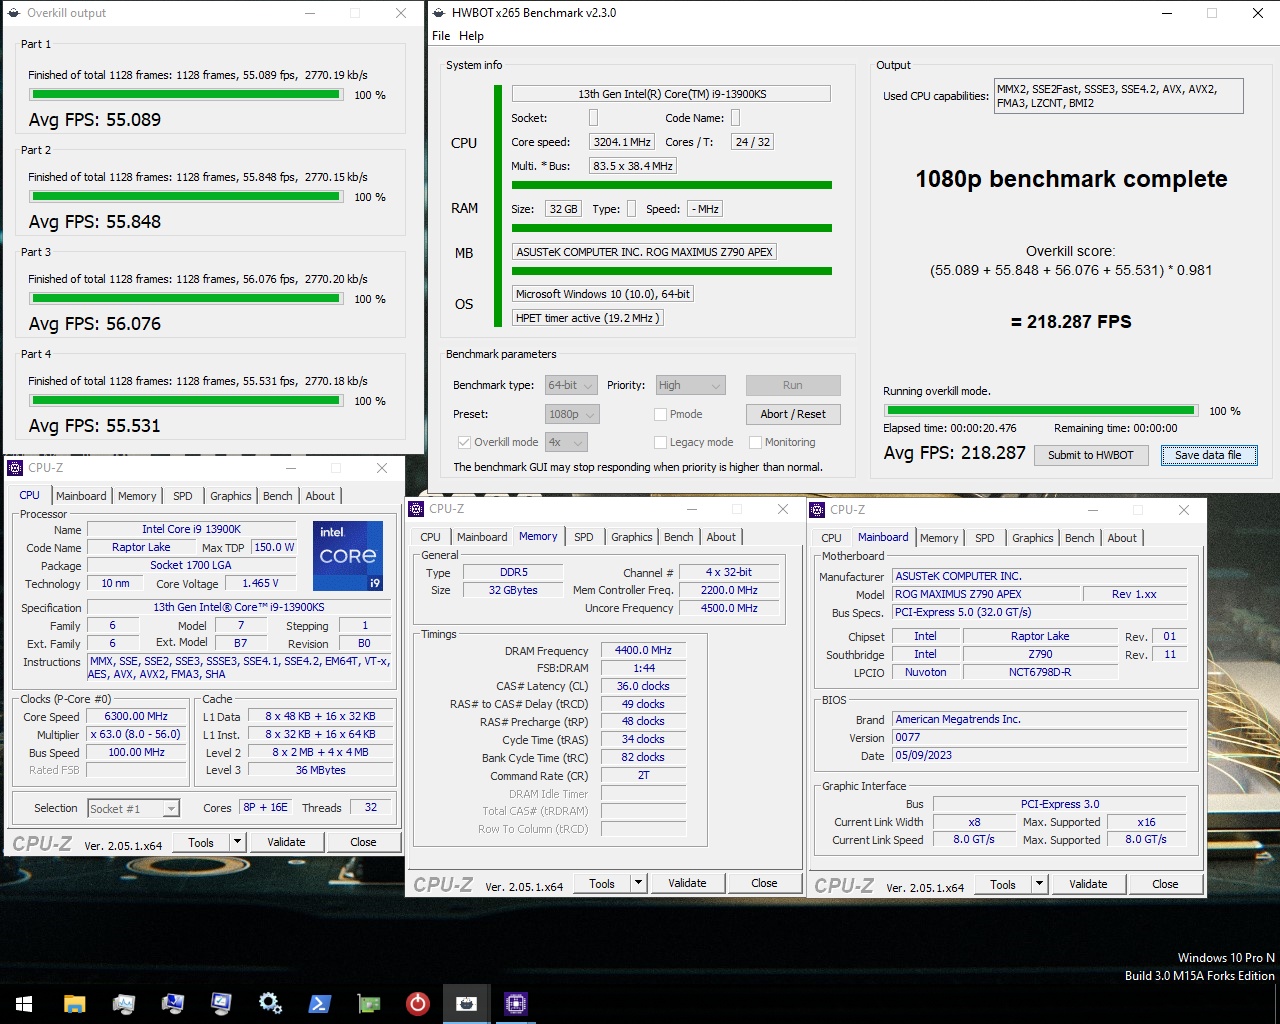
Task: Click the Intel Core i9 logo
Action: (348, 555)
